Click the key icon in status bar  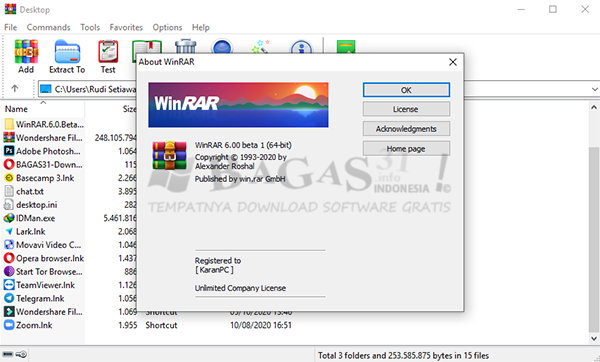pos(21,354)
